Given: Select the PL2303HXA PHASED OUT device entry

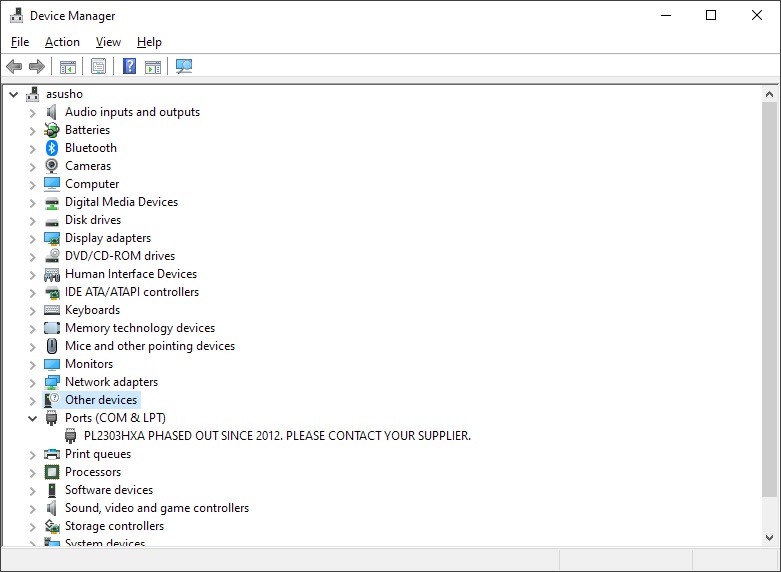Looking at the screenshot, I should [277, 436].
